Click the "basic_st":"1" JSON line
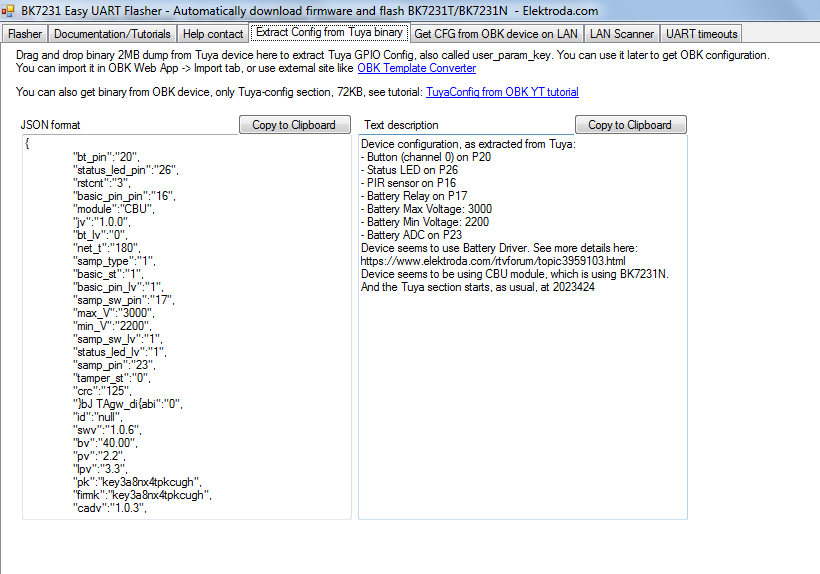Viewport: 820px width, 574px height. coord(108,274)
